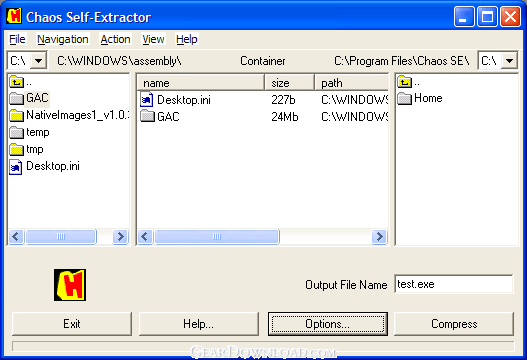Open the File menu
The image size is (527, 360).
coord(17,39)
